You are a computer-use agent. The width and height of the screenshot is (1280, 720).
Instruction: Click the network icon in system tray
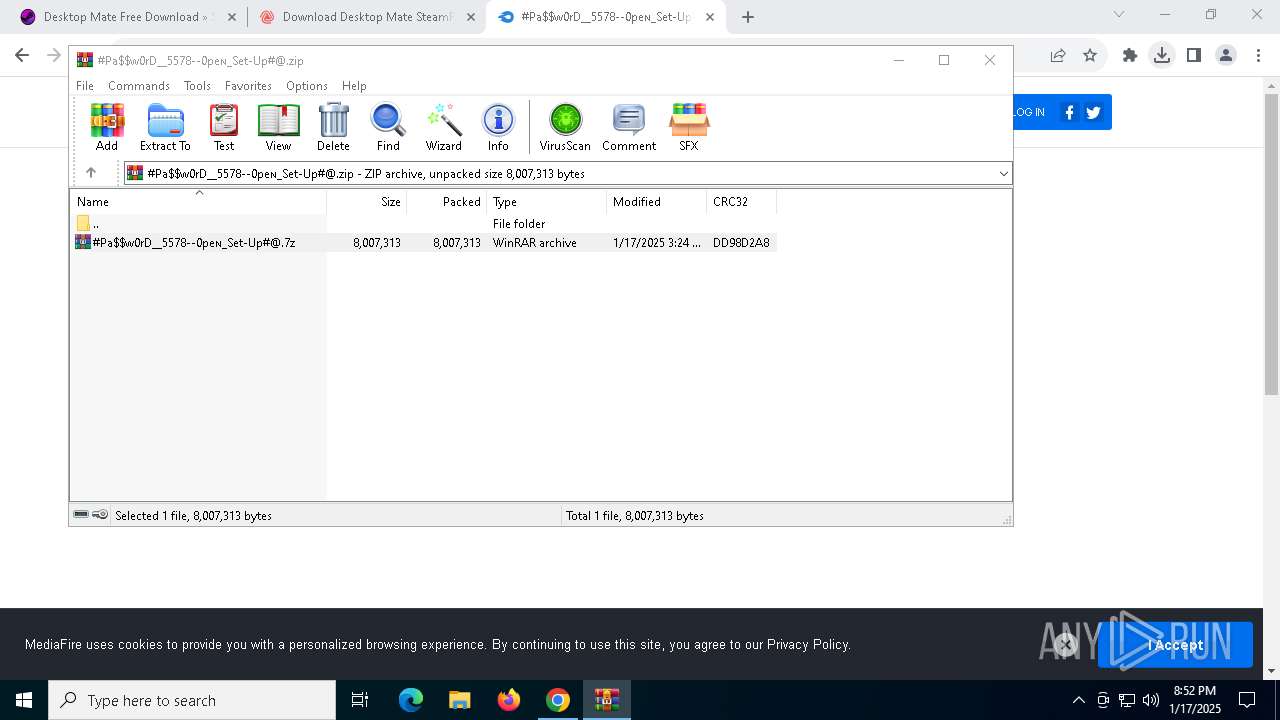tap(1127, 700)
